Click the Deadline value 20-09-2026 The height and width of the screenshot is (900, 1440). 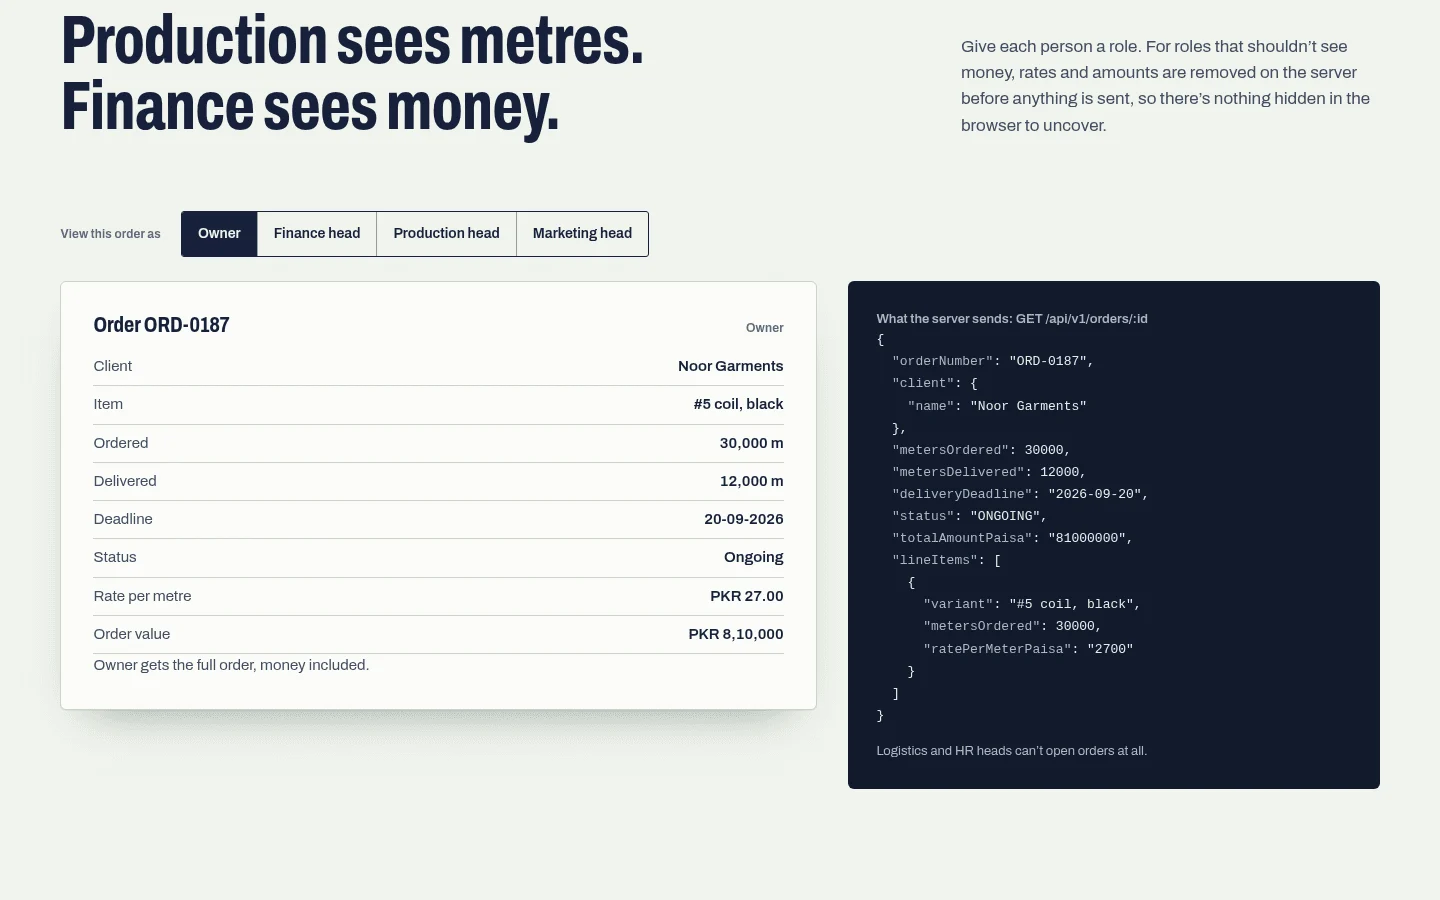[x=744, y=519]
